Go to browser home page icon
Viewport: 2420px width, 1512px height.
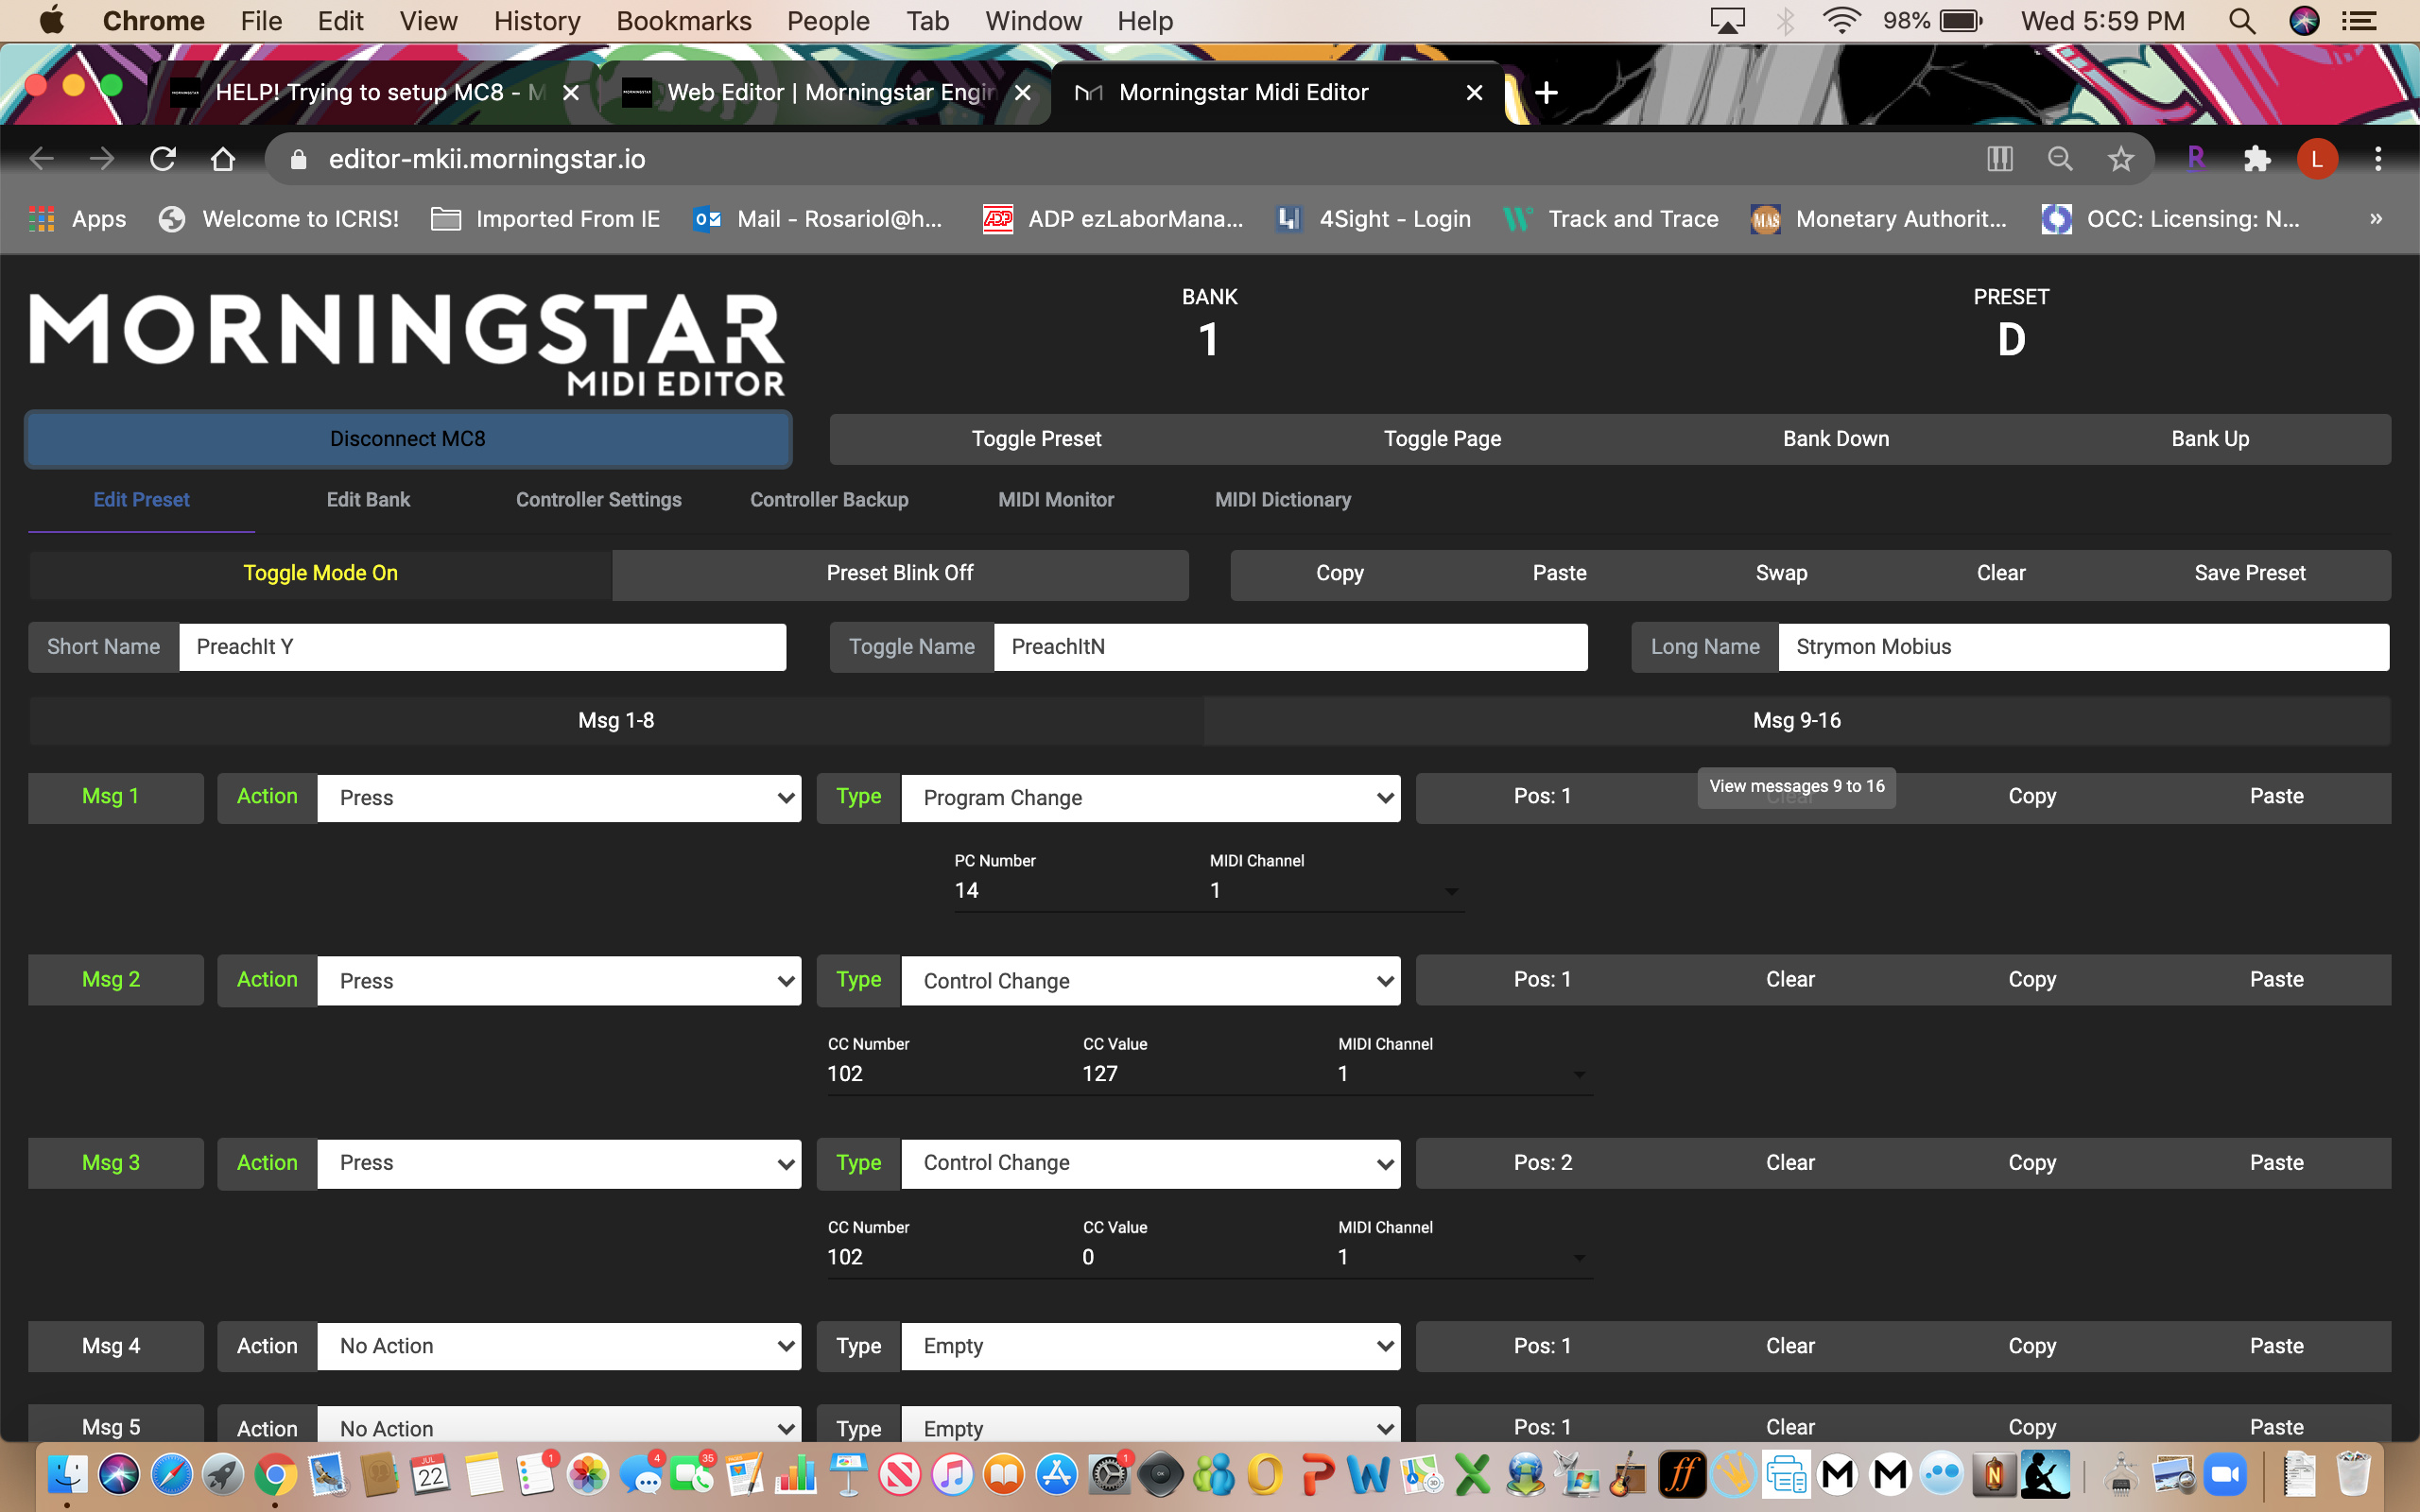223,159
